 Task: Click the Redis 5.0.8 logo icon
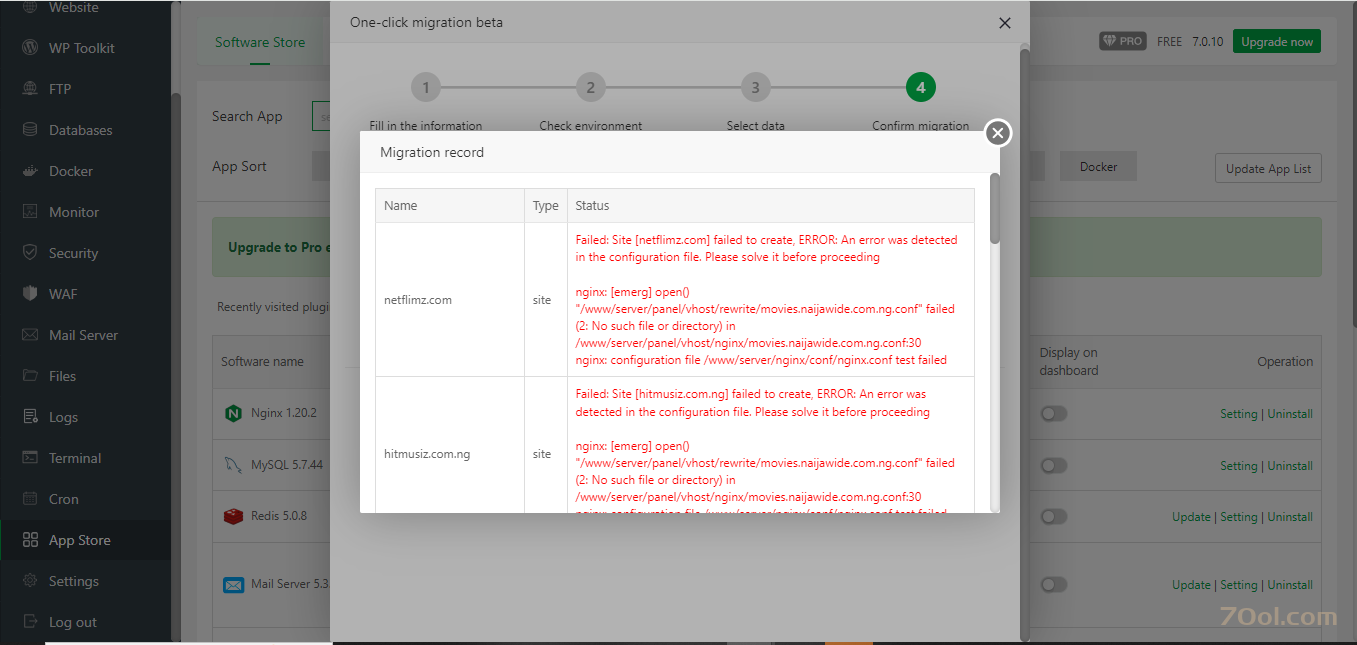(233, 516)
